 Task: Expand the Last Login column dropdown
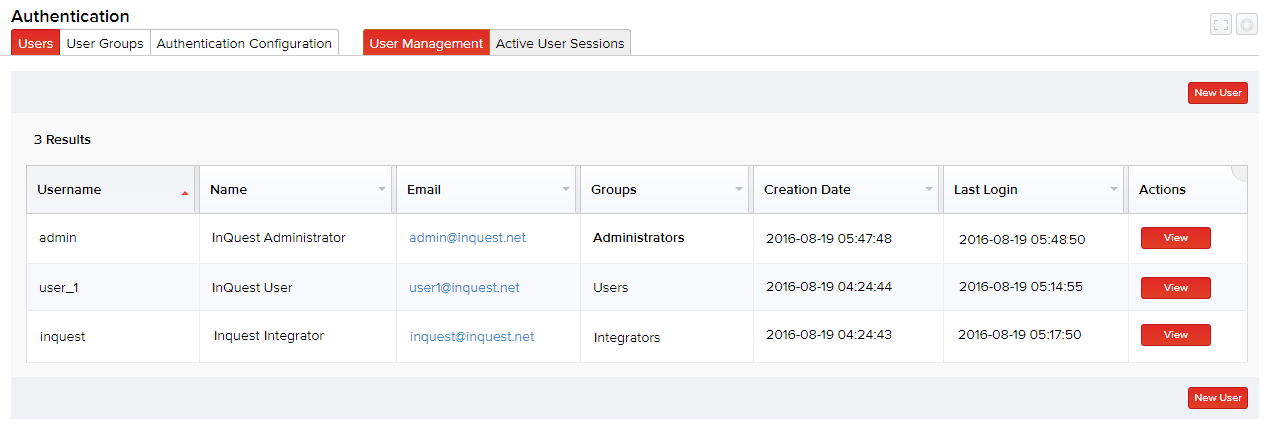[1114, 190]
